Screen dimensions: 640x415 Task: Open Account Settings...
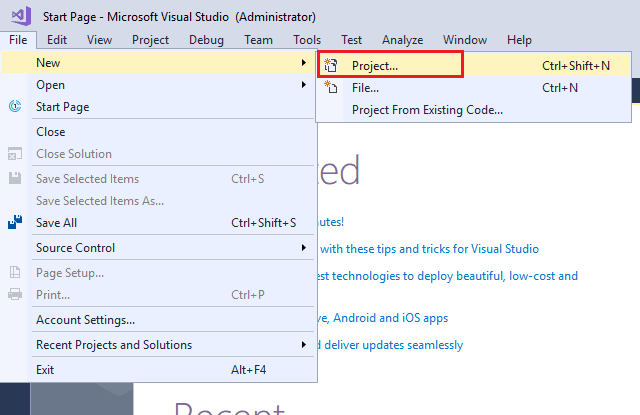(159, 320)
